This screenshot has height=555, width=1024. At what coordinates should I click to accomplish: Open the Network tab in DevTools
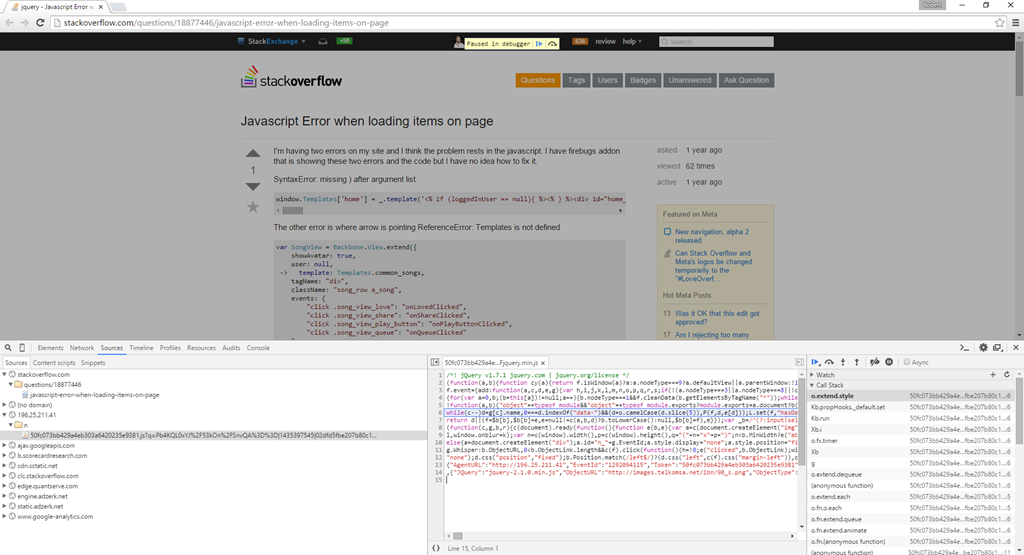pos(82,348)
